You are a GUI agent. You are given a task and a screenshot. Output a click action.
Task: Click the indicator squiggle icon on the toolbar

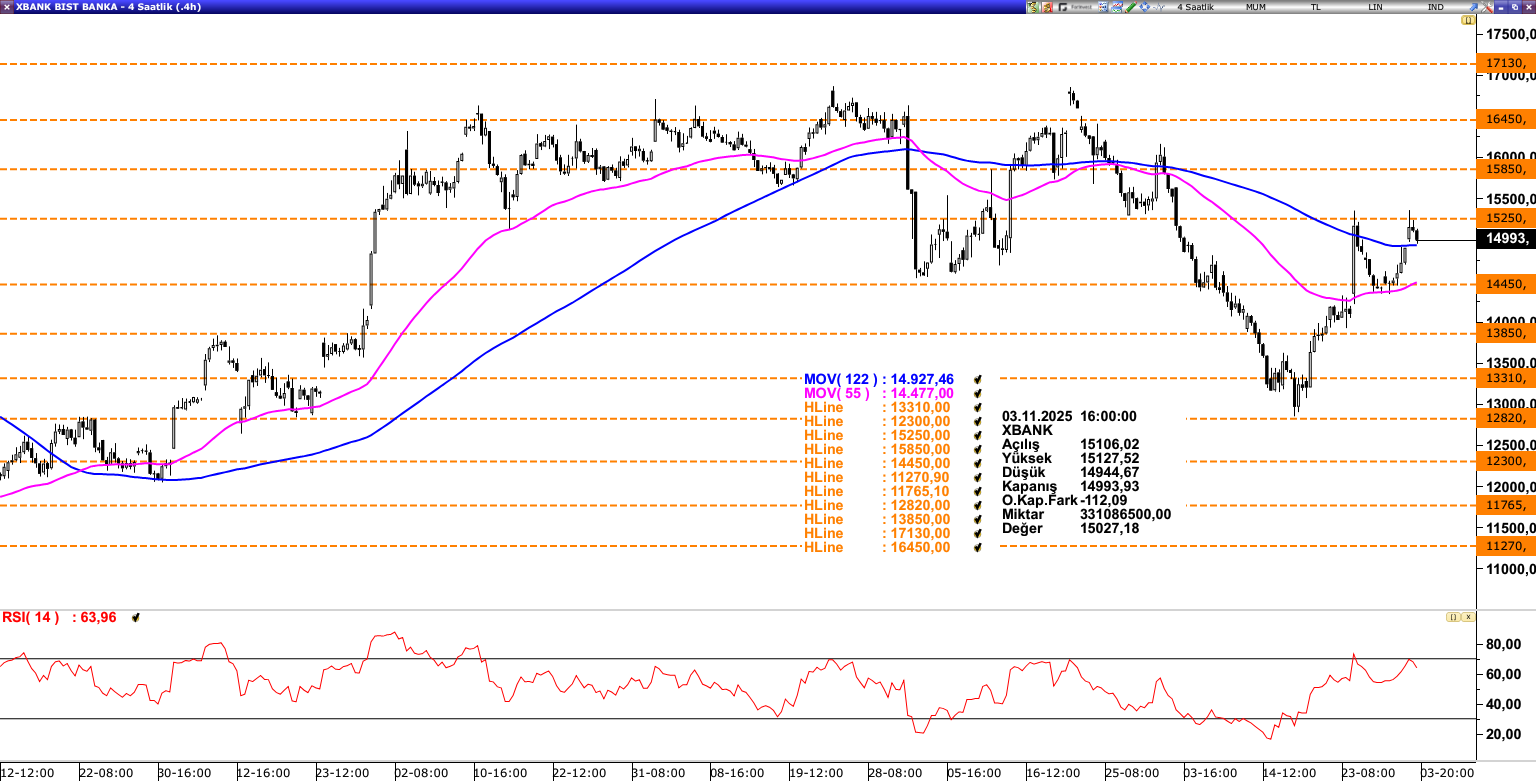[x=1159, y=6]
